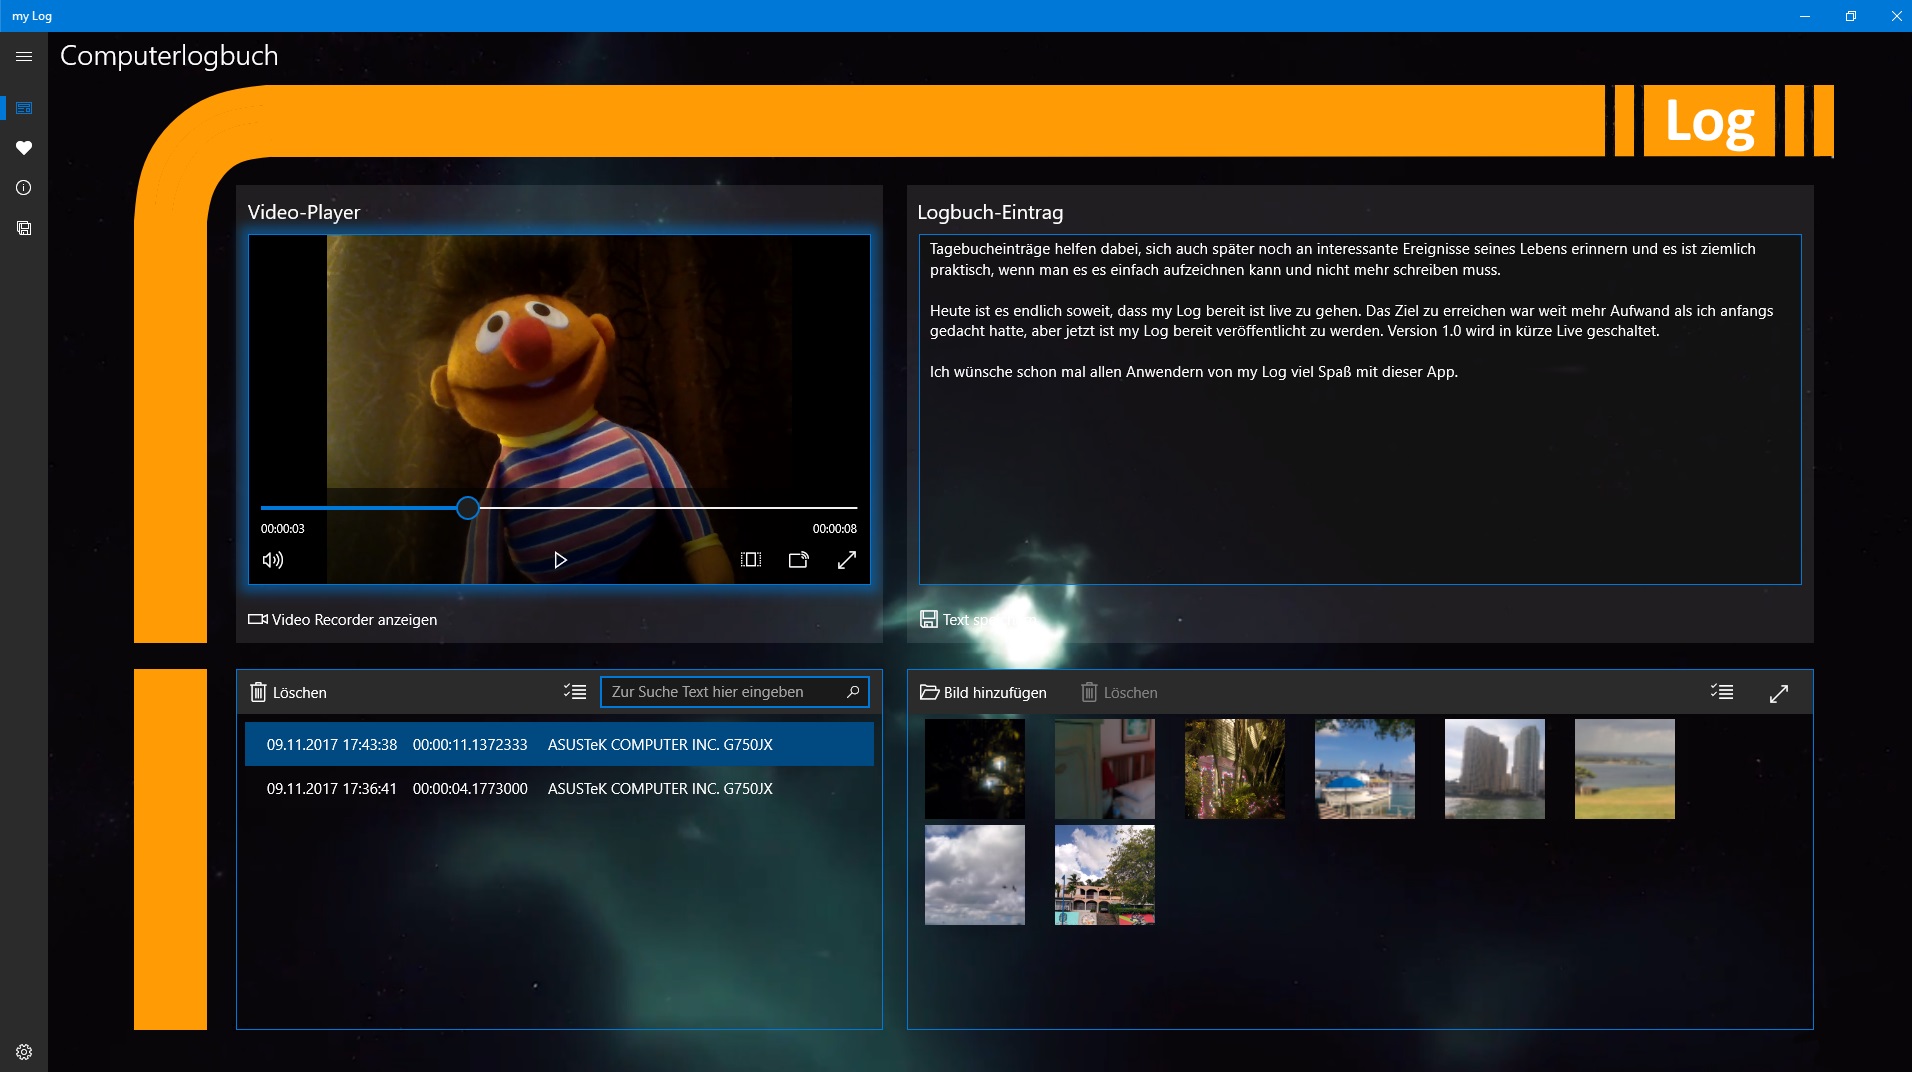Screen dimensions: 1912x1072
Task: Open the hamburger navigation menu
Action: (24, 57)
